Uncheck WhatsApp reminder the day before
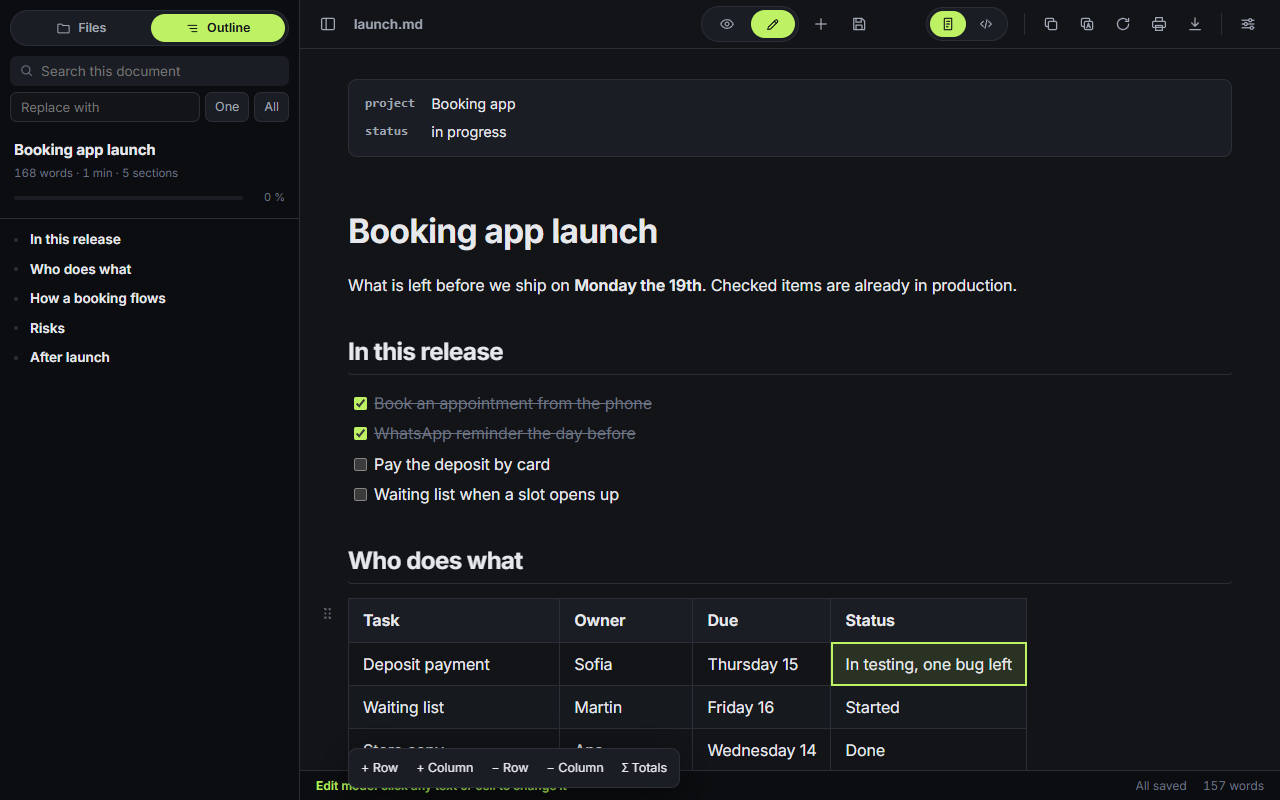The height and width of the screenshot is (800, 1280). [x=361, y=434]
